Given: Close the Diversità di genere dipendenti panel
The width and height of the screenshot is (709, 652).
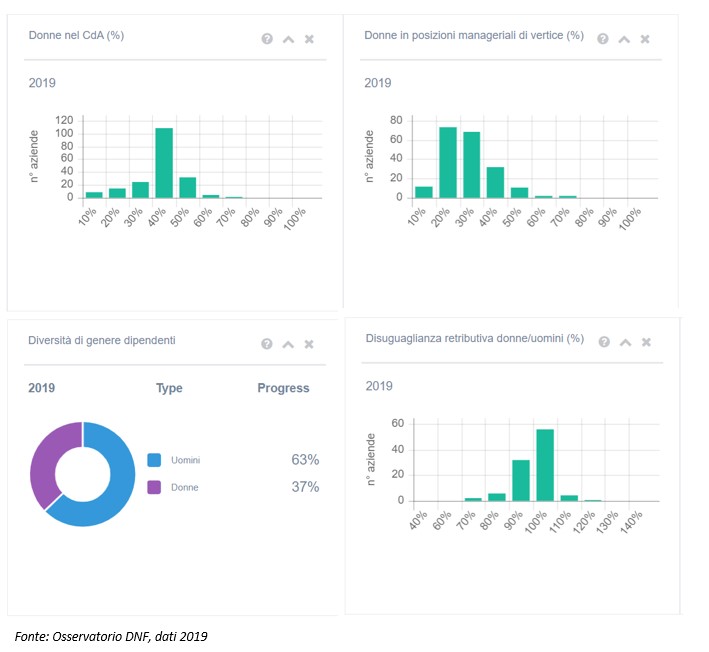Looking at the screenshot, I should [309, 344].
